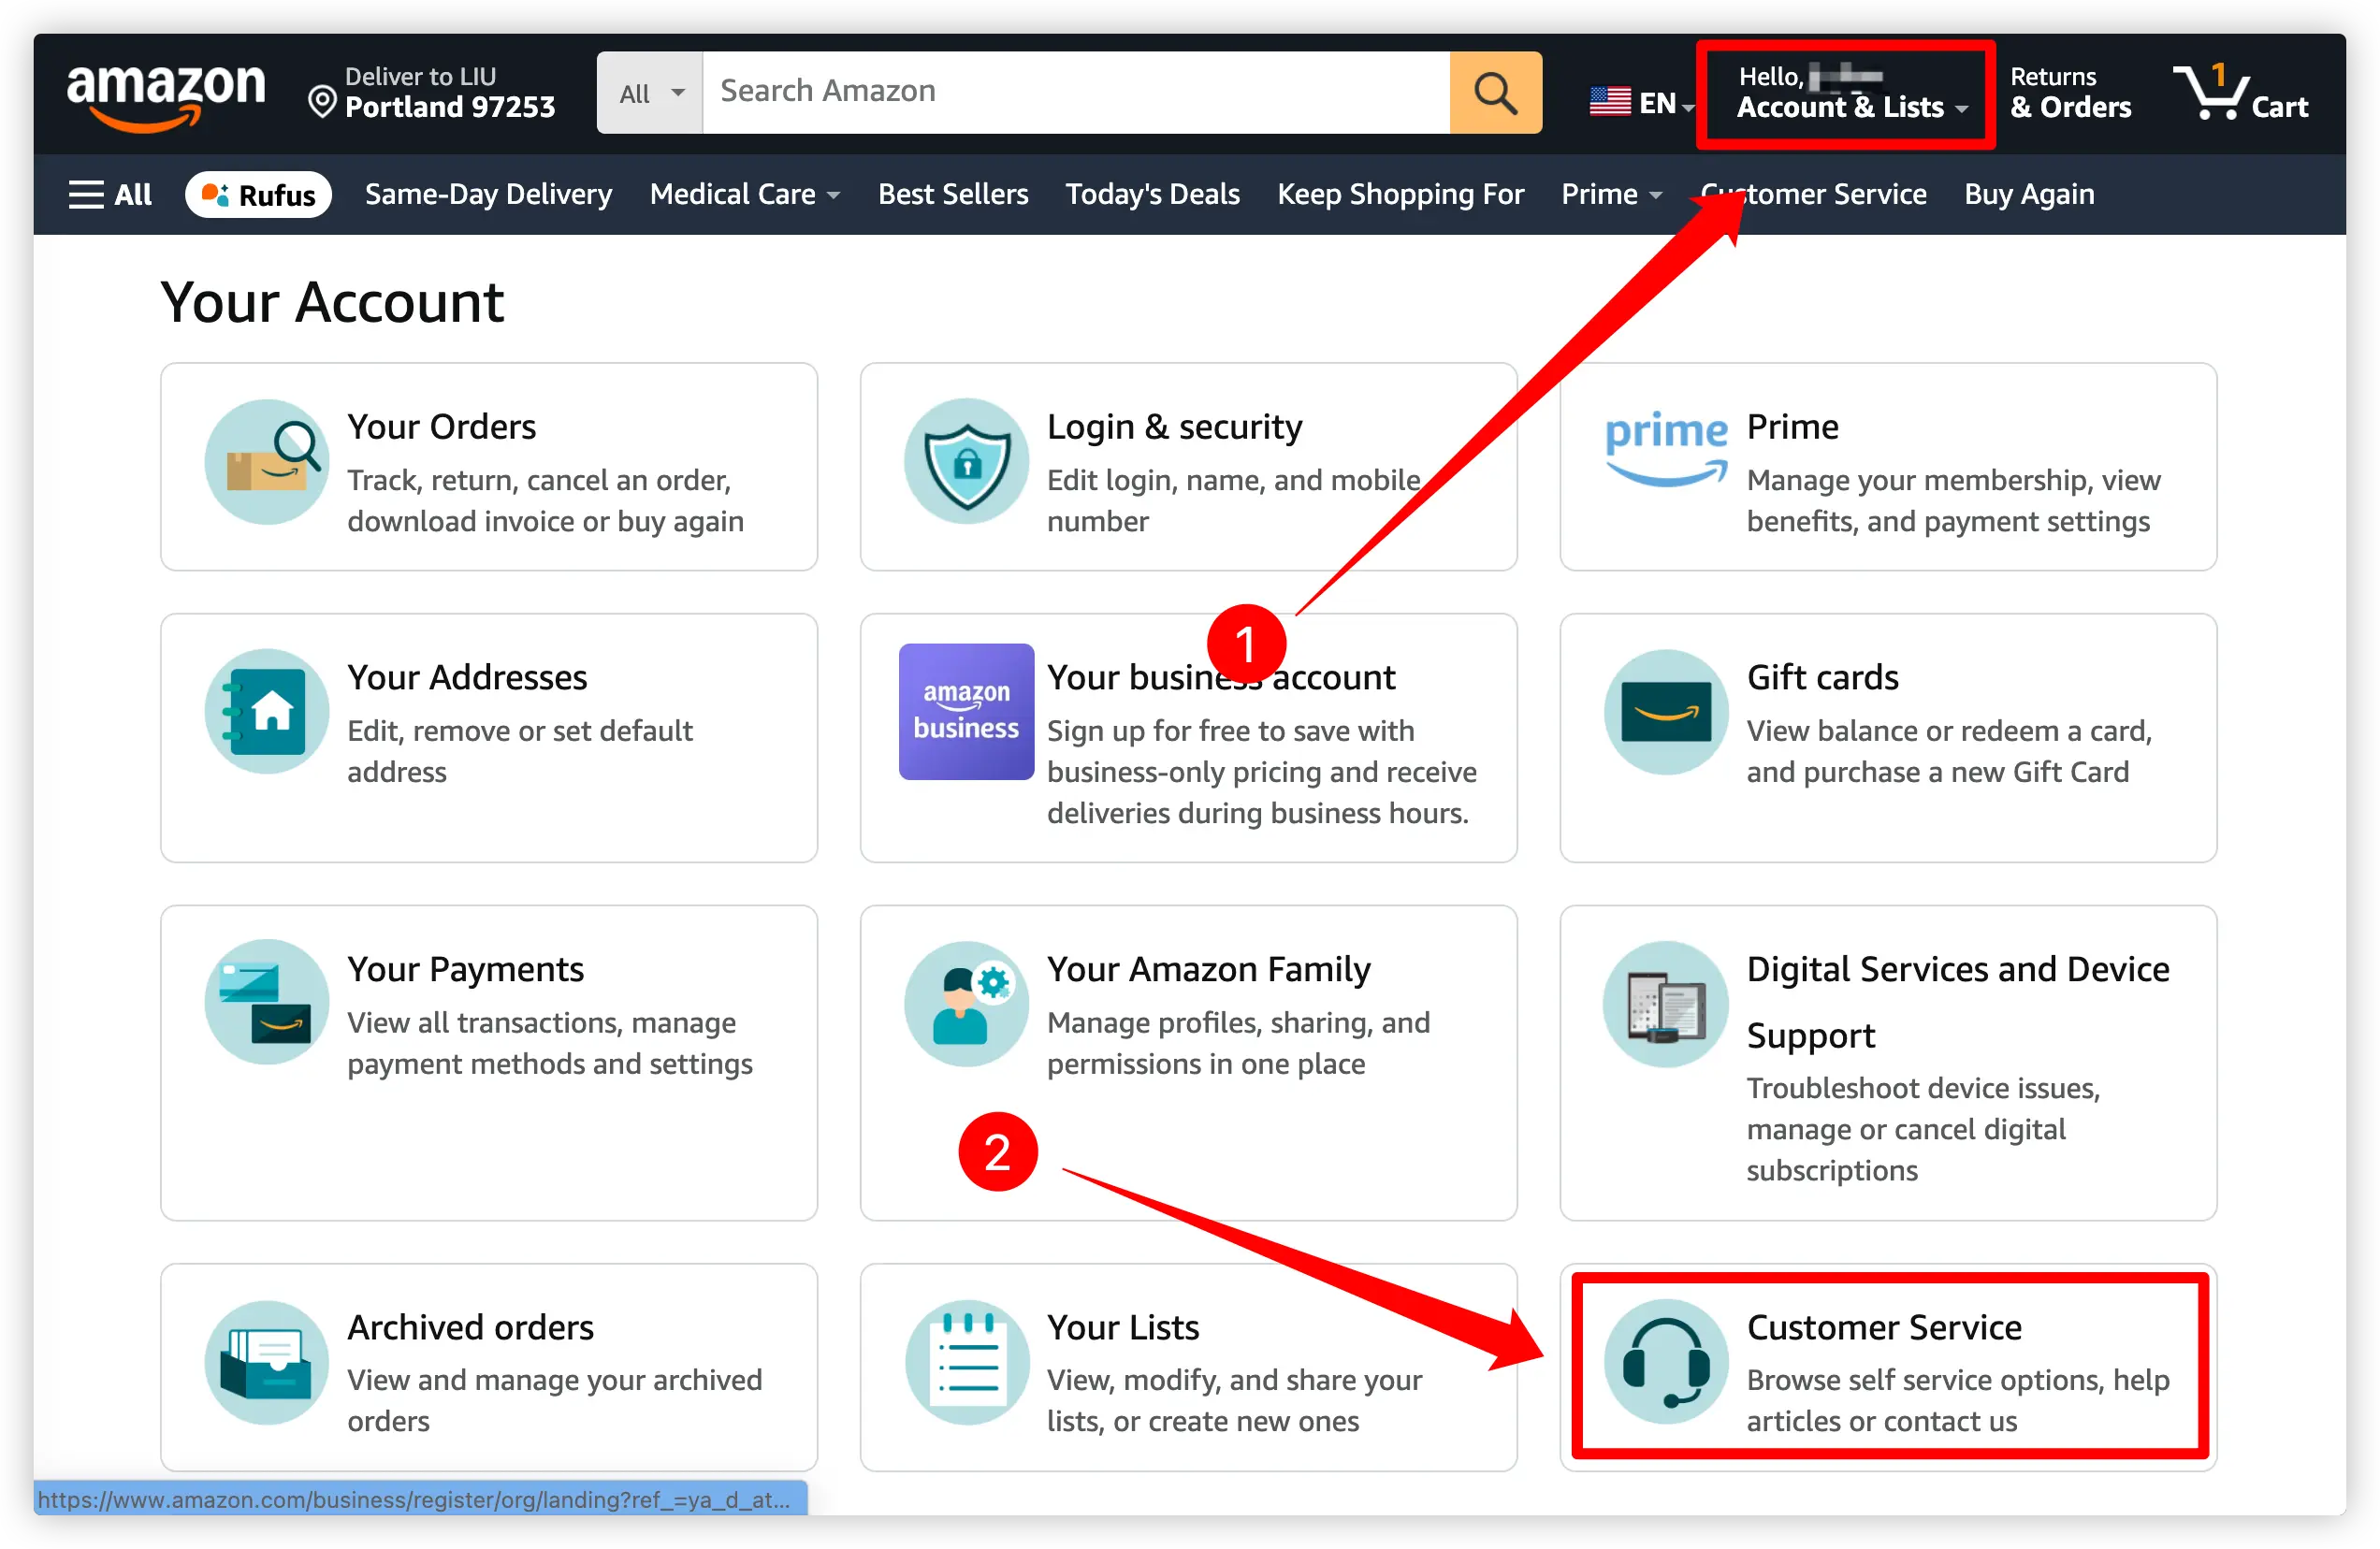Viewport: 2380px width, 1549px height.
Task: Click the Login & security shield icon
Action: pos(966,461)
